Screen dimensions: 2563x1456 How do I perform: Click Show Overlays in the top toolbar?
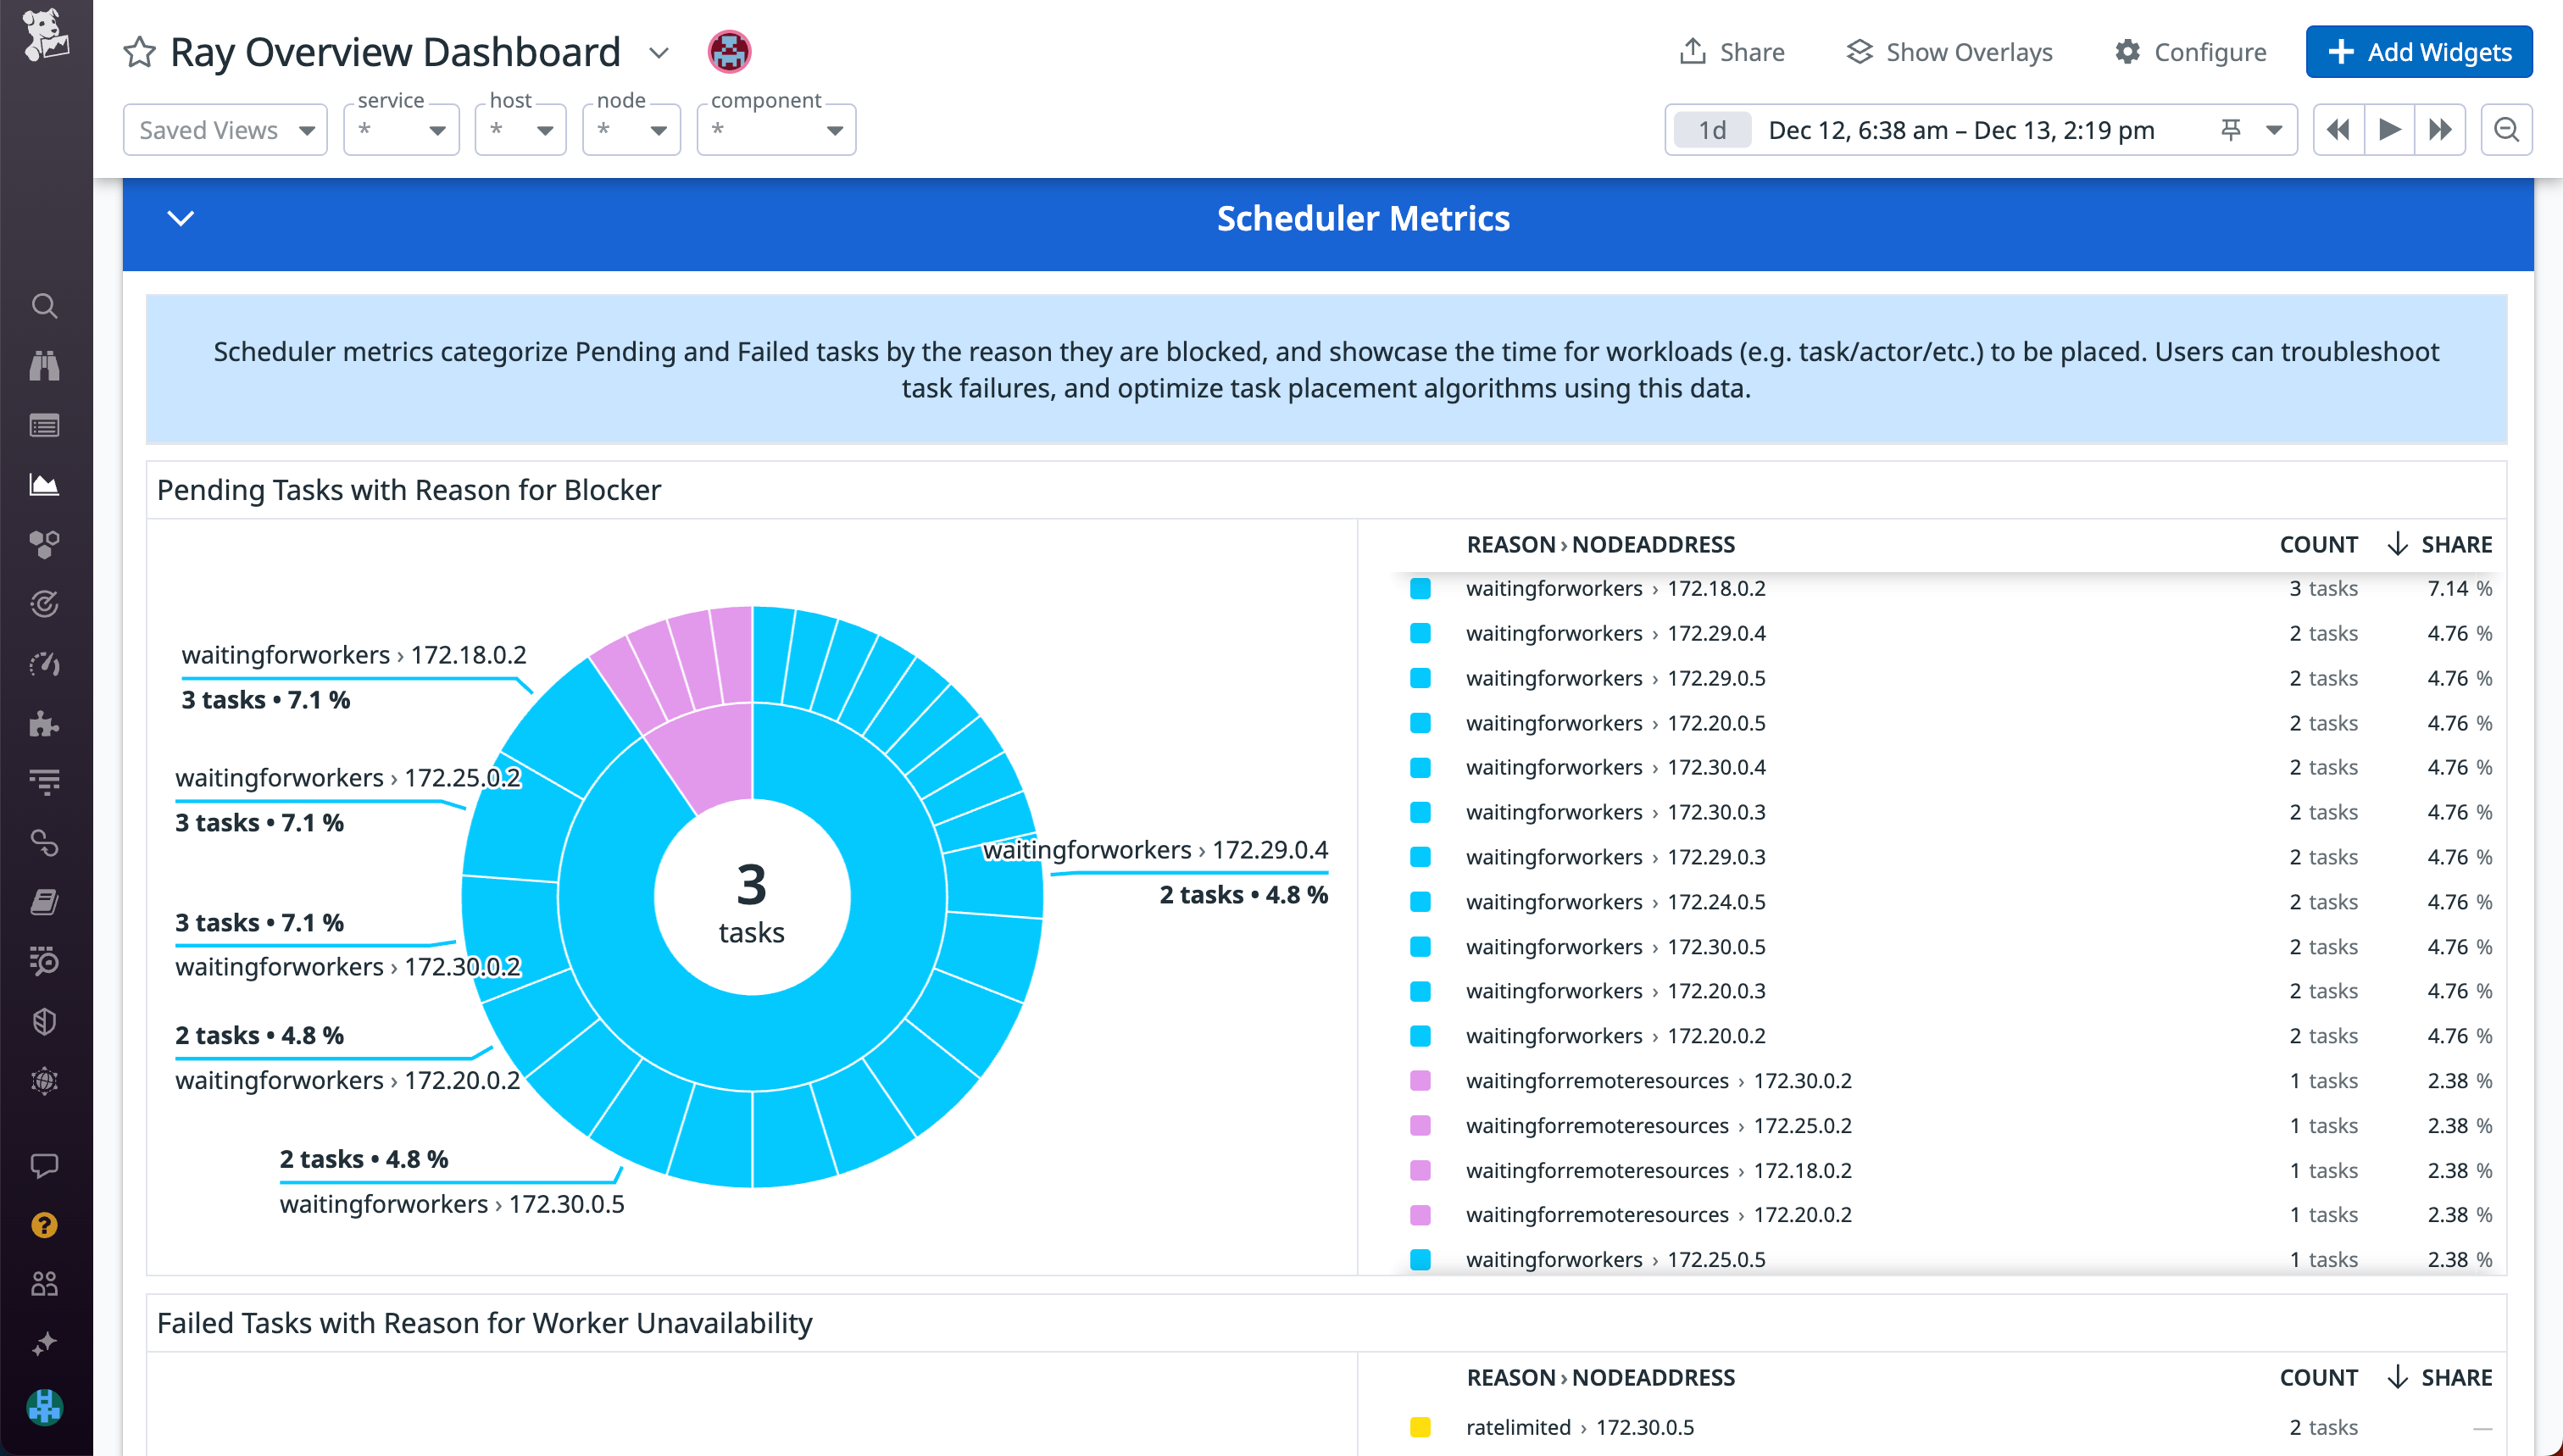(x=1947, y=51)
